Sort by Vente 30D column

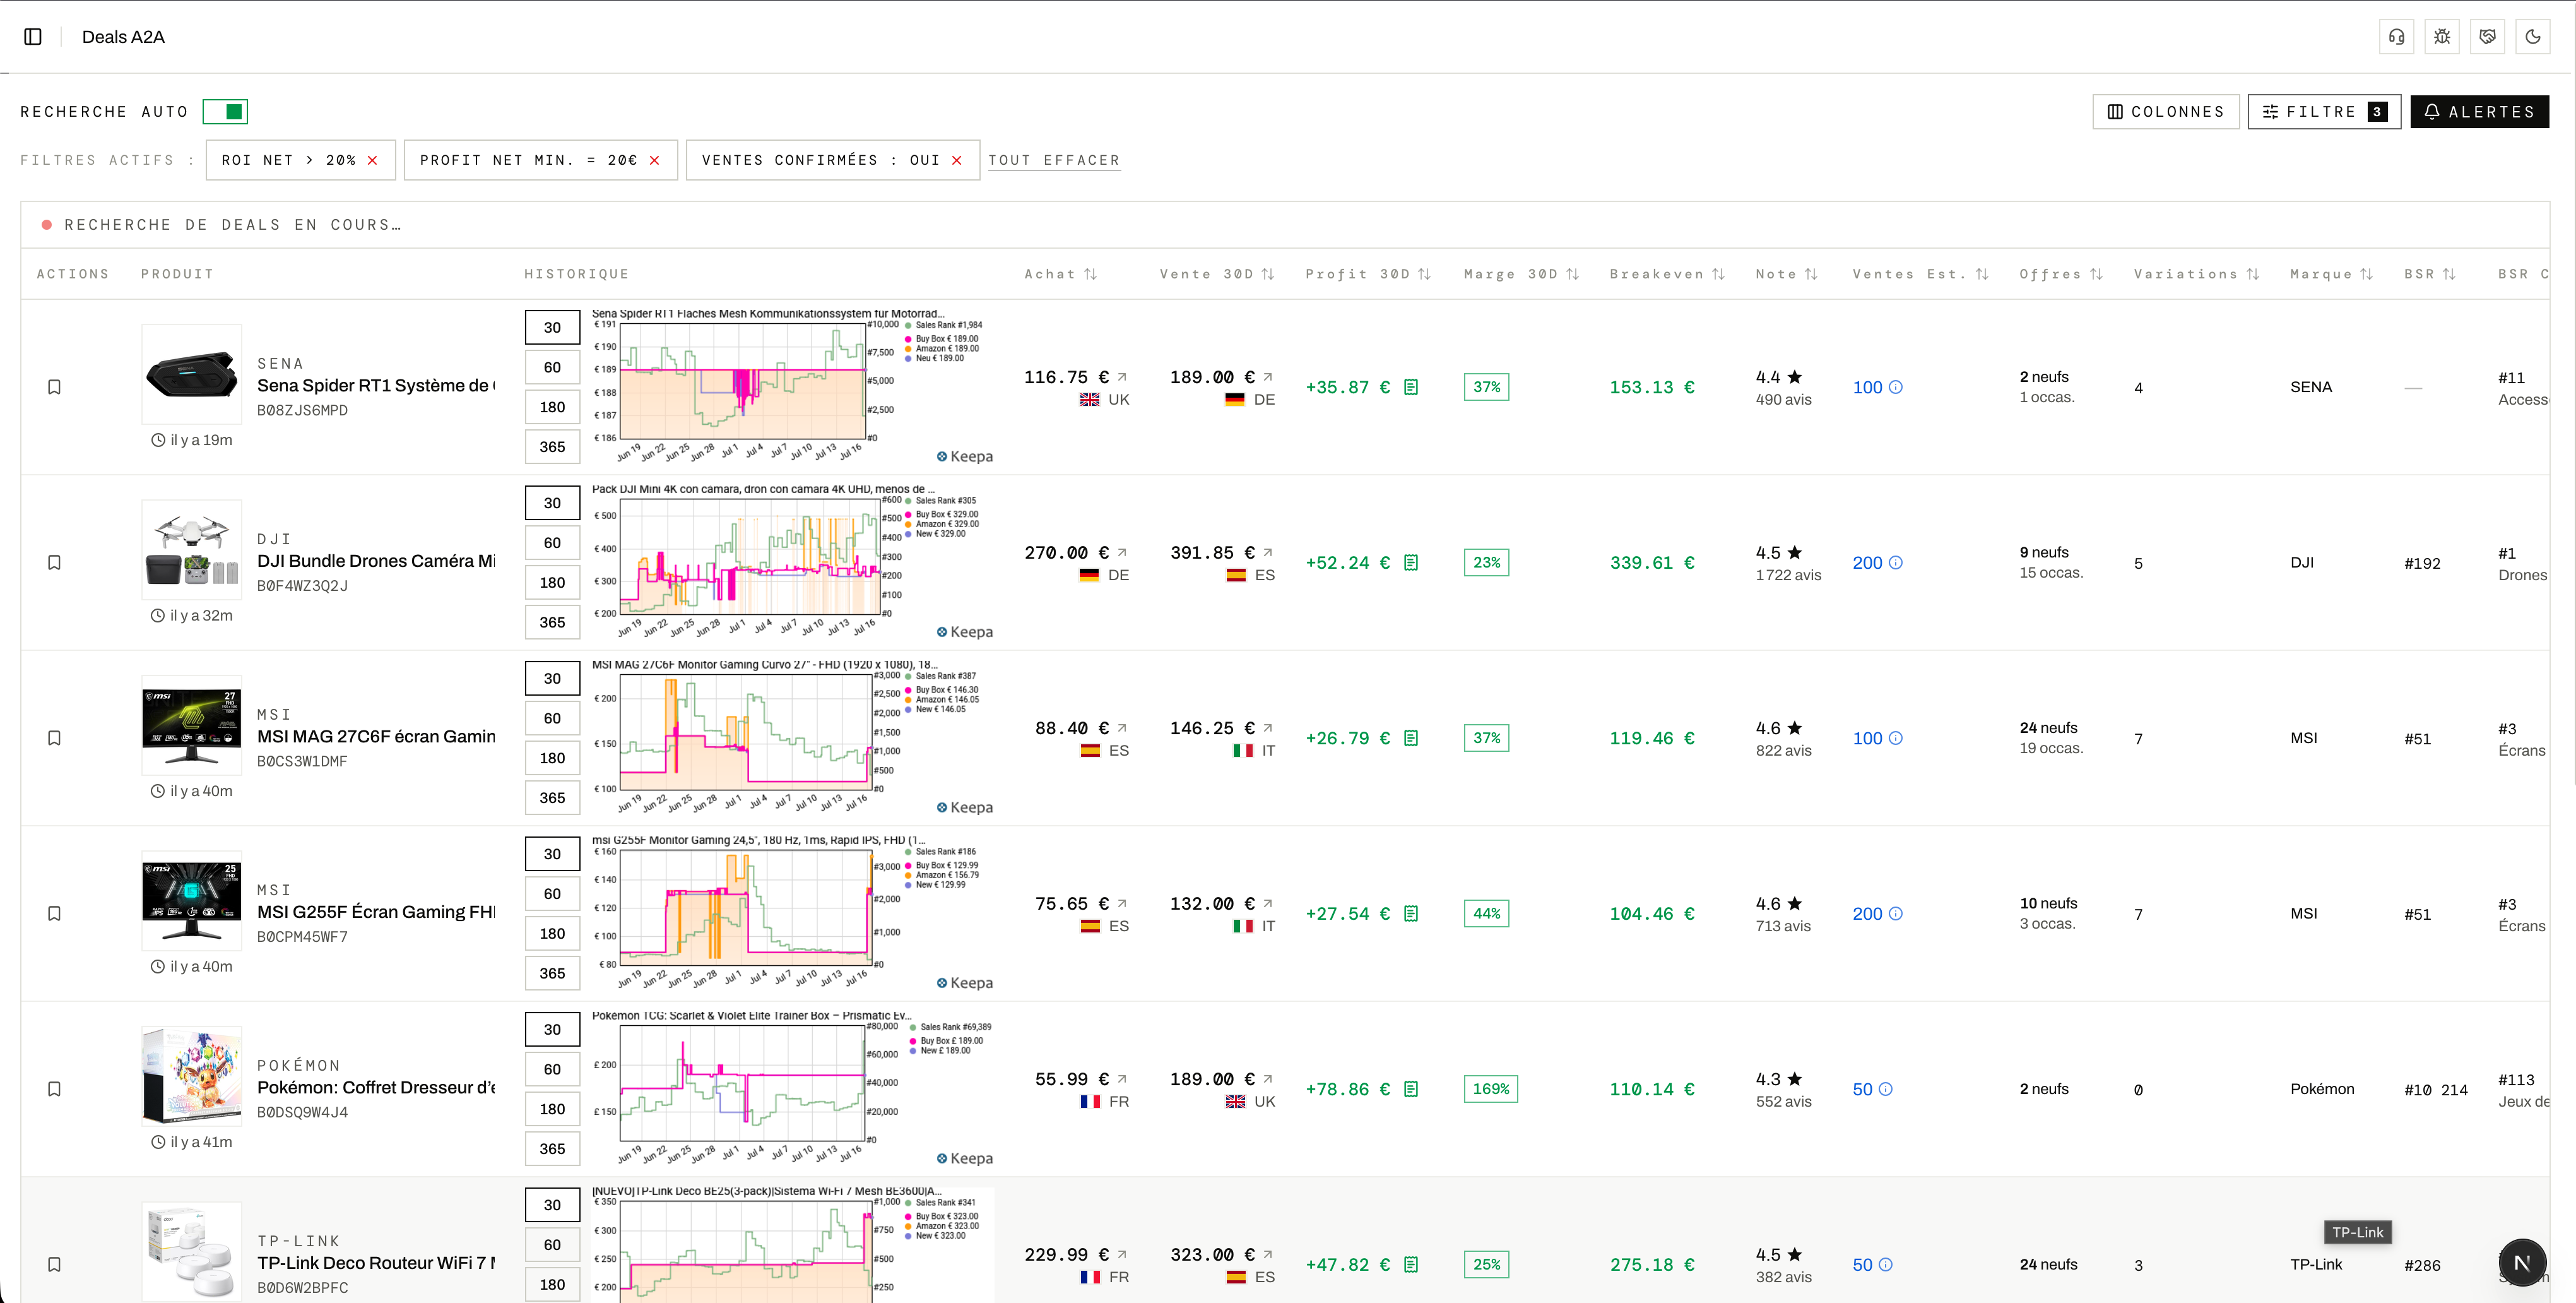click(x=1217, y=274)
